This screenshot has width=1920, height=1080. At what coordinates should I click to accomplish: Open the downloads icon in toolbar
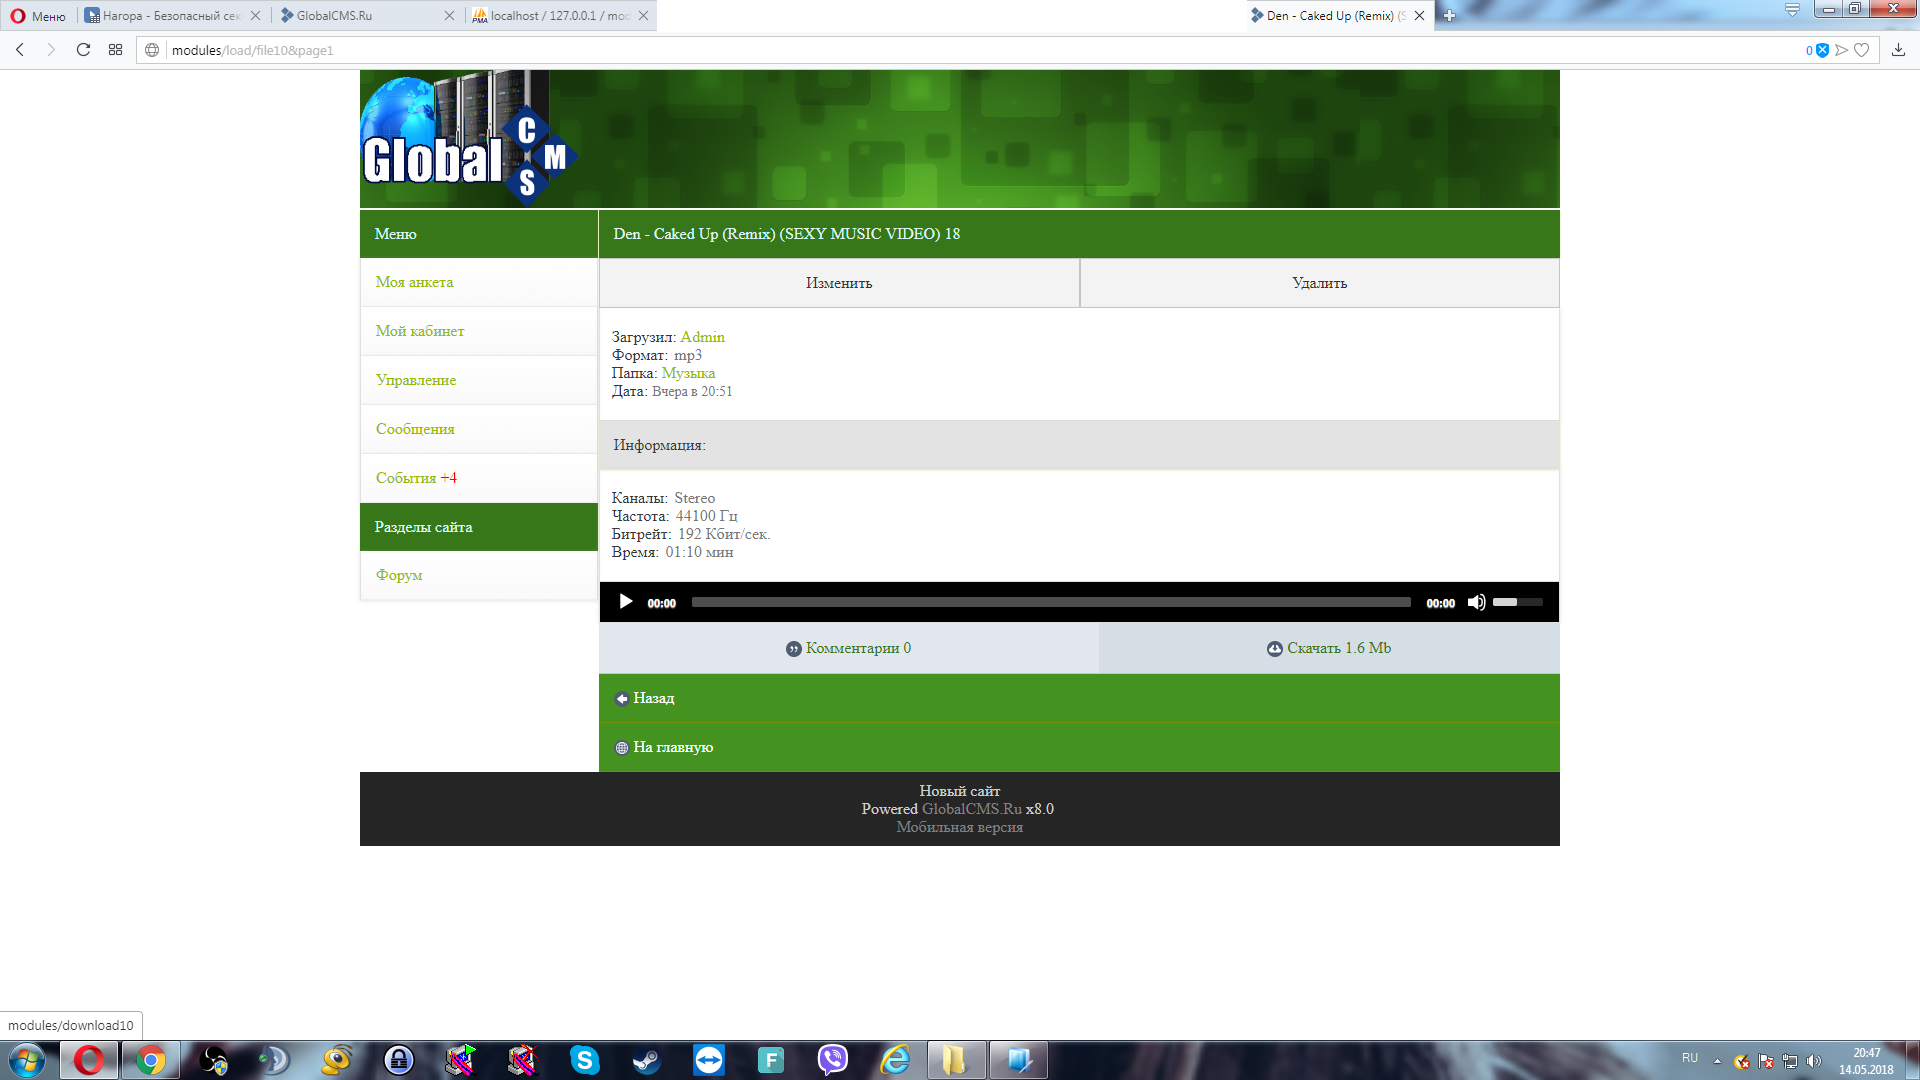pyautogui.click(x=1898, y=50)
